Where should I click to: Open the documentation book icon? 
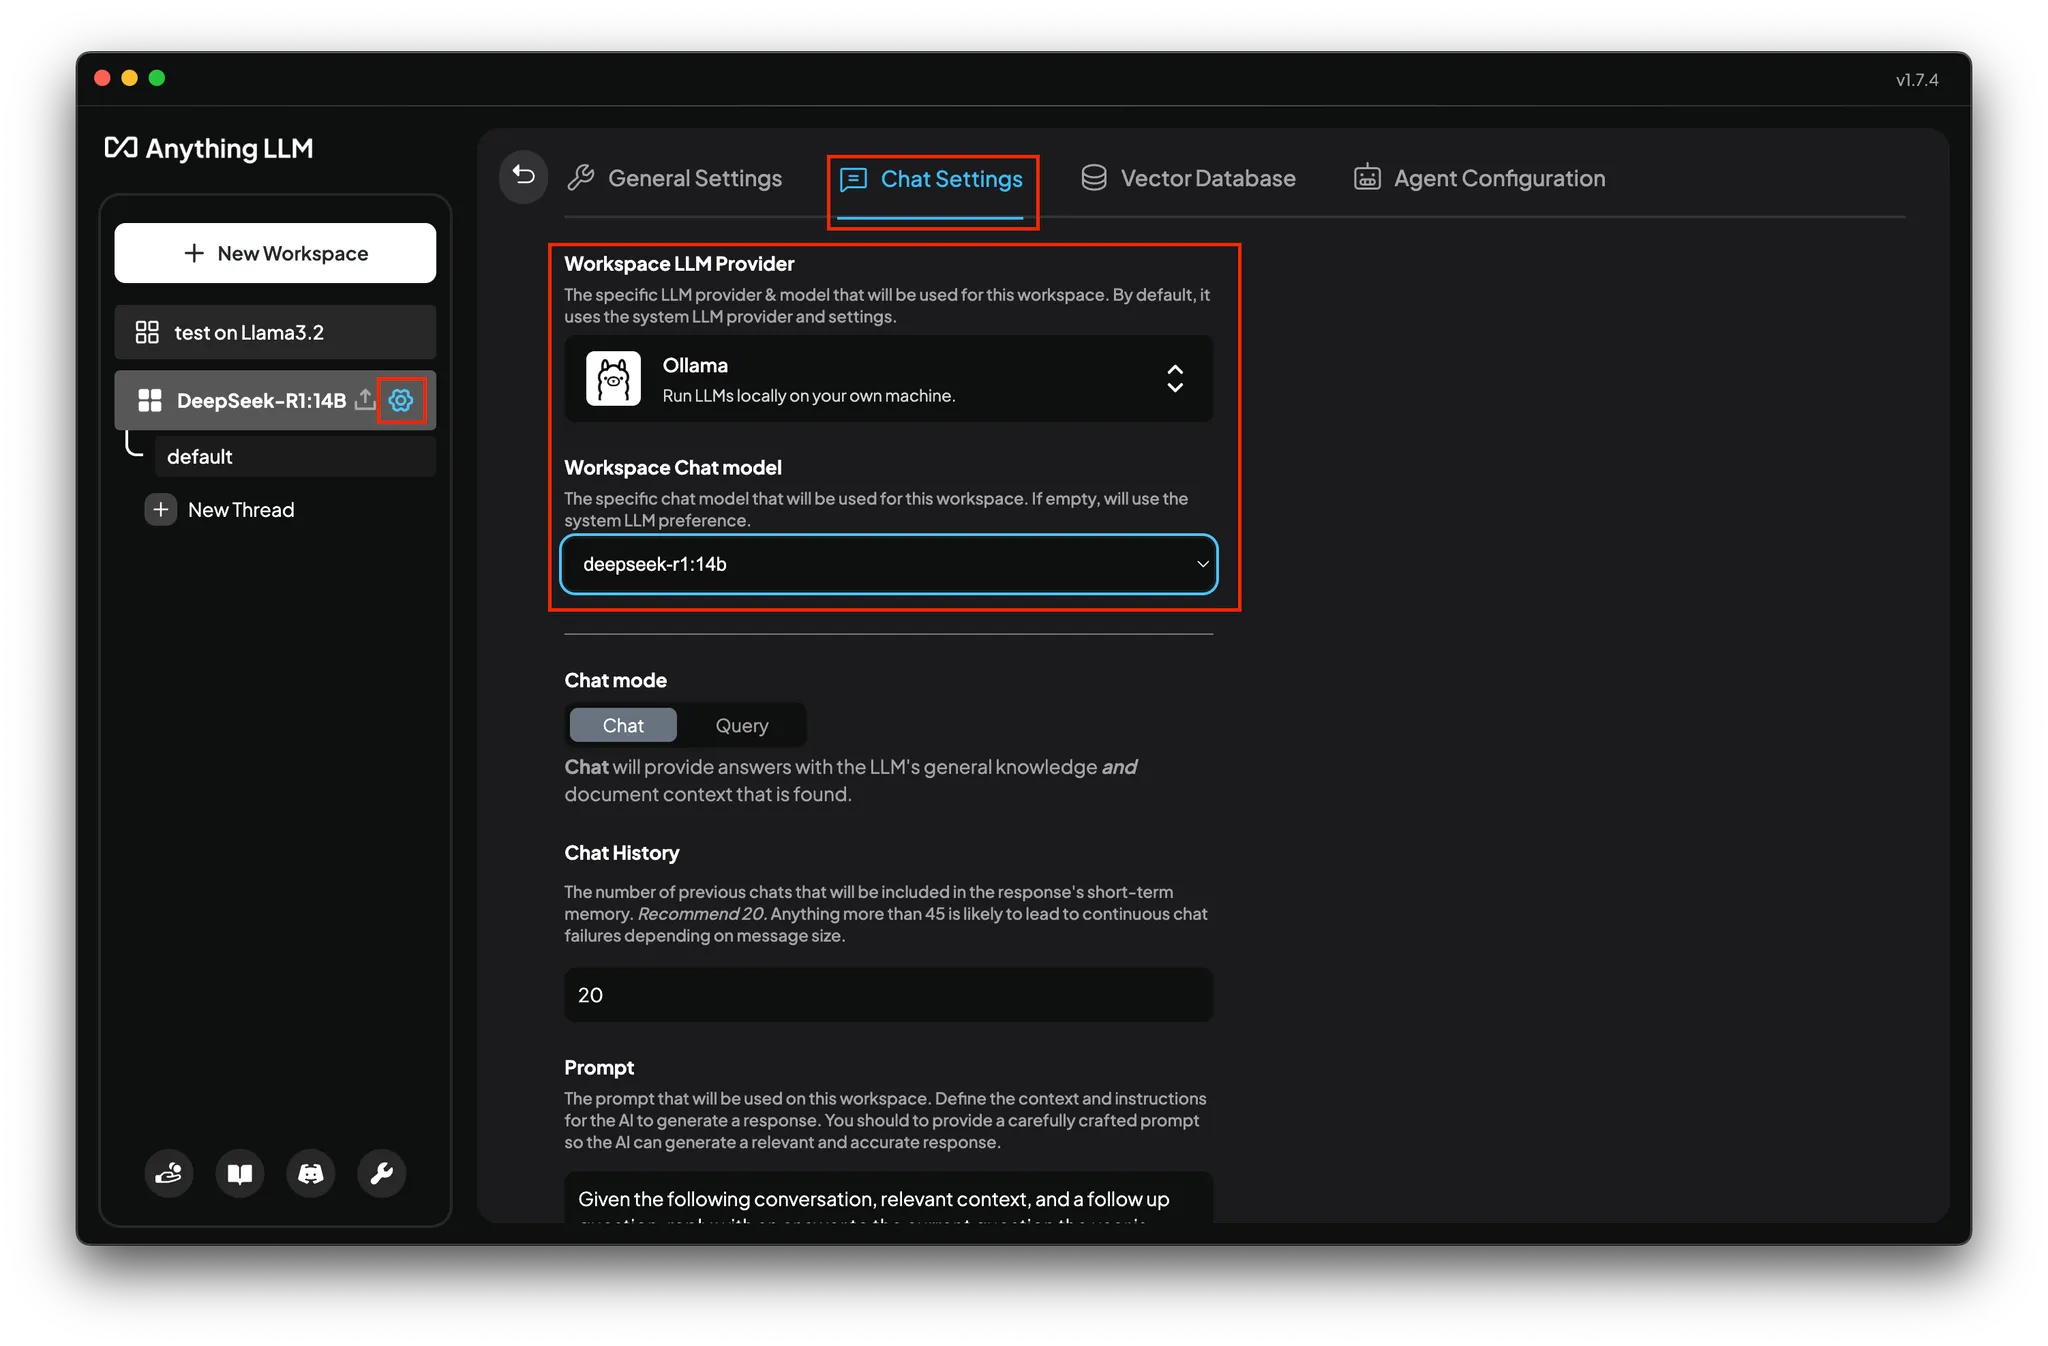pyautogui.click(x=240, y=1173)
